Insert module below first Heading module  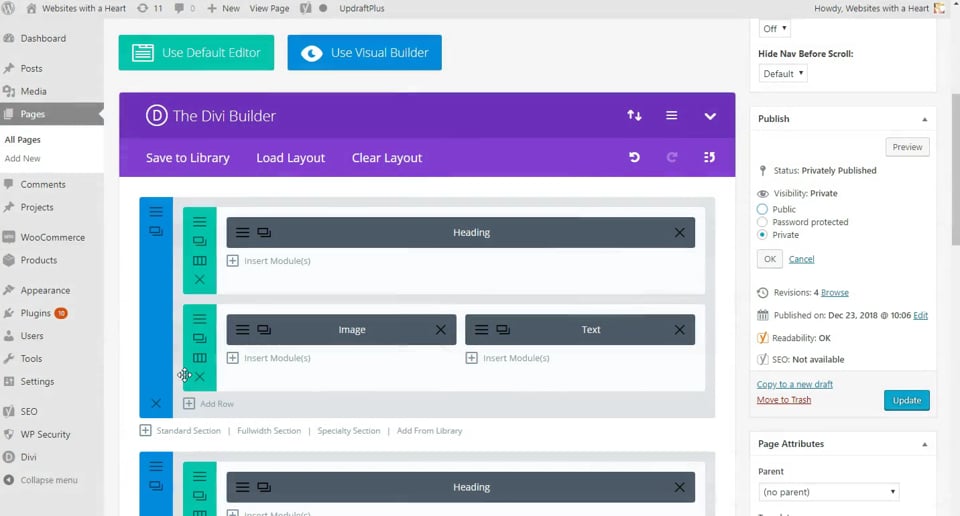(x=269, y=261)
